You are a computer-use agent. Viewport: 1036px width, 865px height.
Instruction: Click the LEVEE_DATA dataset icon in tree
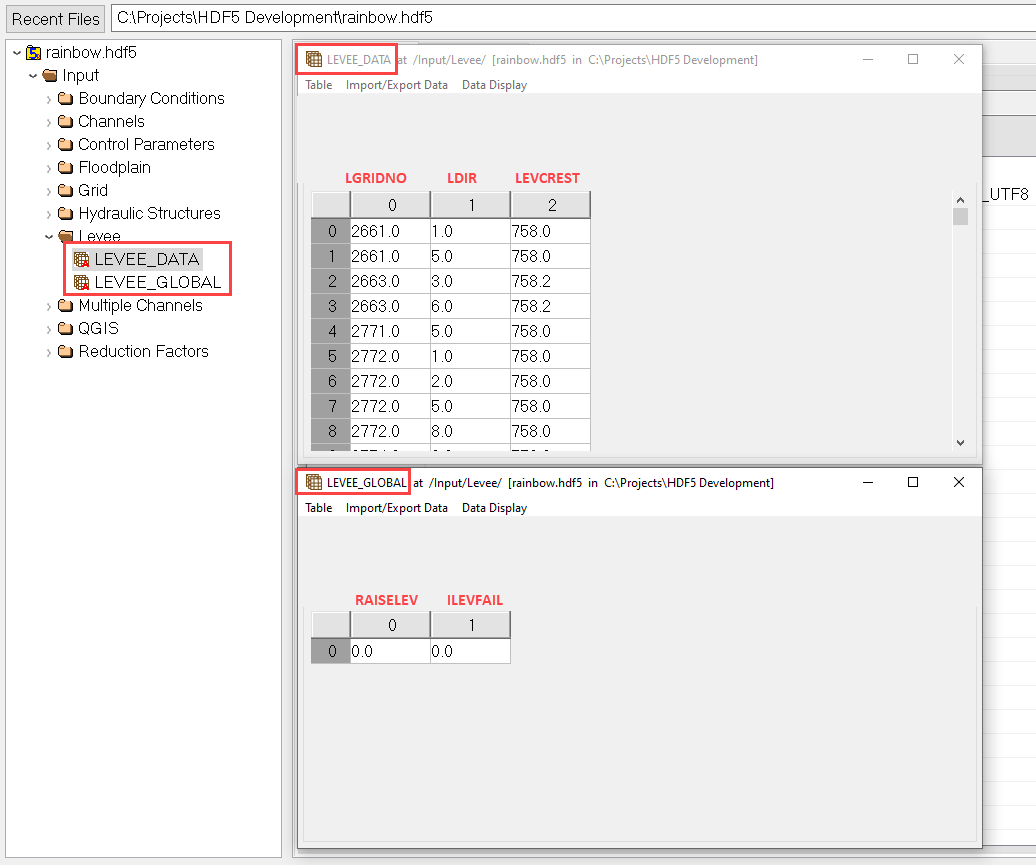[x=82, y=260]
